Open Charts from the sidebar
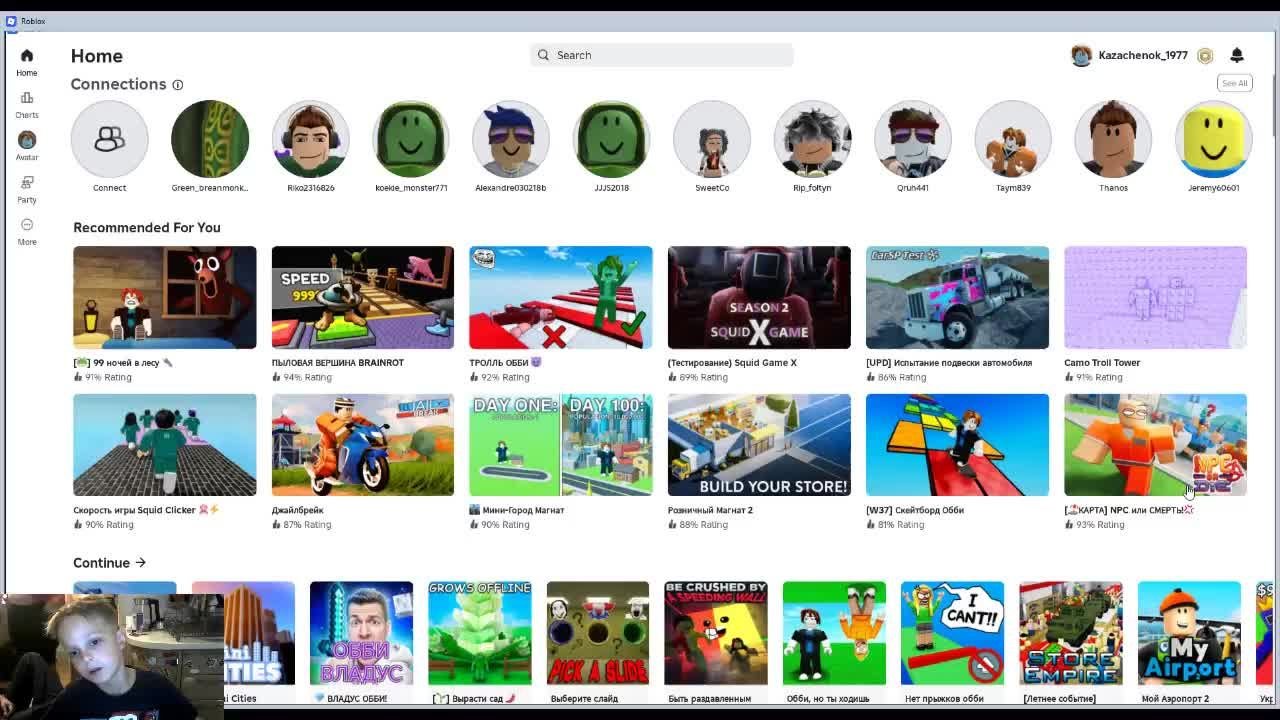The image size is (1280, 720). [27, 104]
